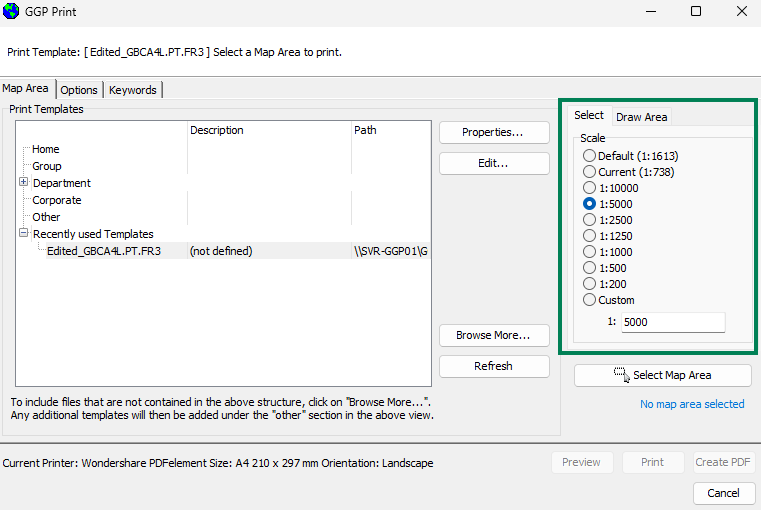
Task: Click the Edit... button
Action: pyautogui.click(x=494, y=164)
